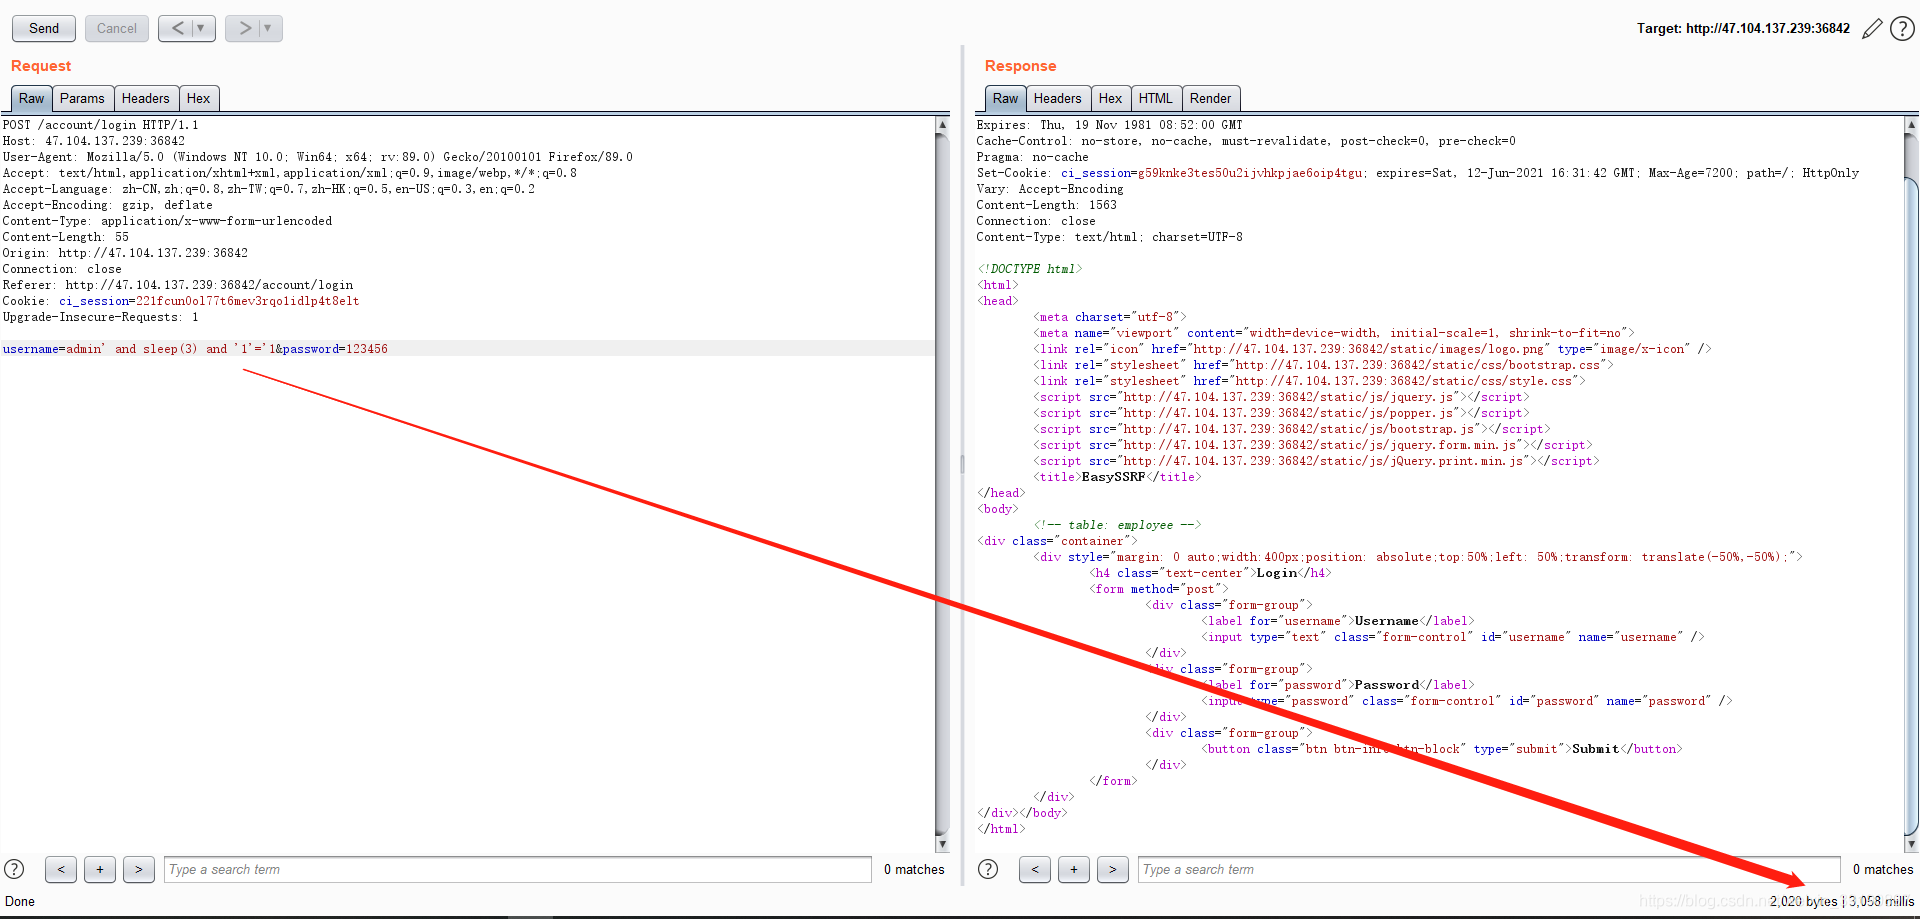The width and height of the screenshot is (1920, 919).
Task: Click the 'table: employee' comment in response
Action: pyautogui.click(x=1117, y=525)
